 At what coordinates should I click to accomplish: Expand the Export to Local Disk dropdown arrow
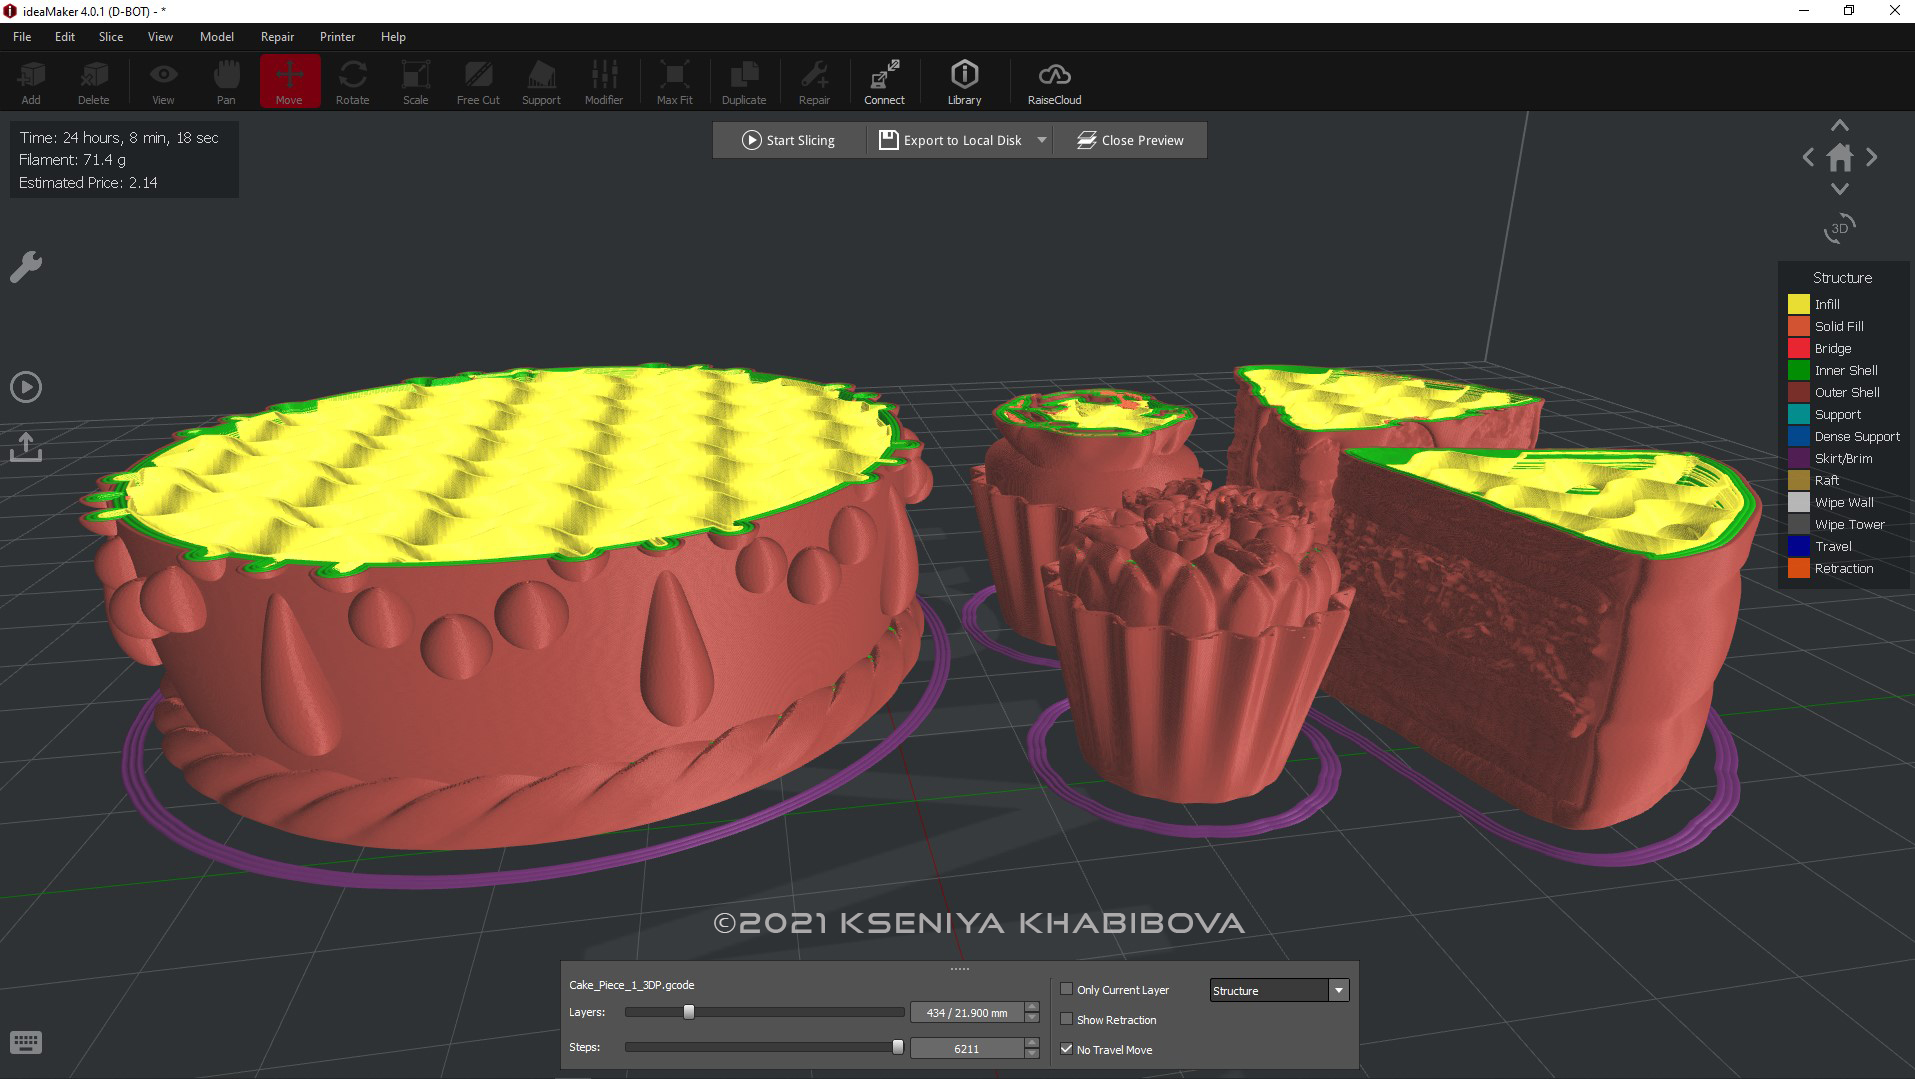click(x=1041, y=140)
